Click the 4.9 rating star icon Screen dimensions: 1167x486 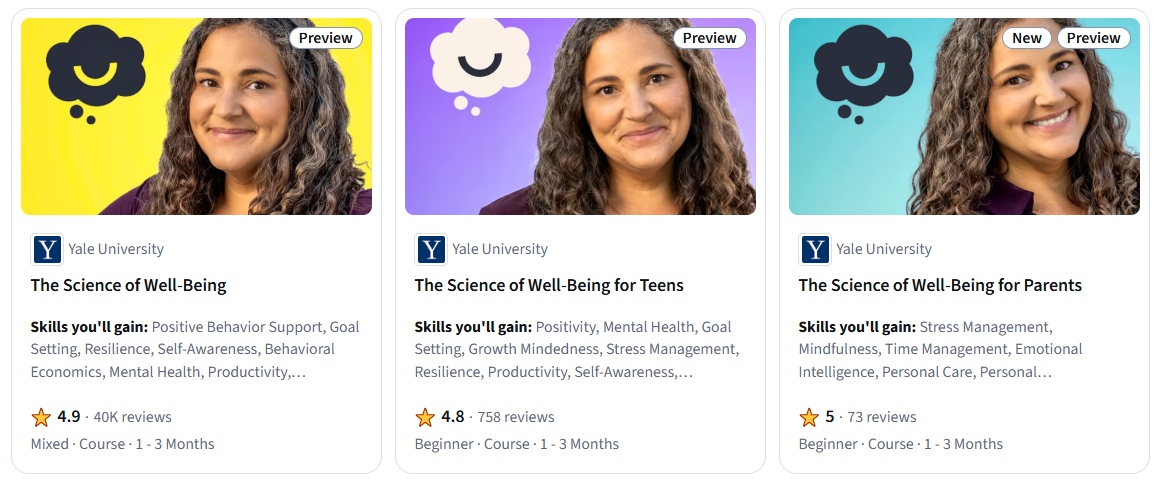[41, 417]
